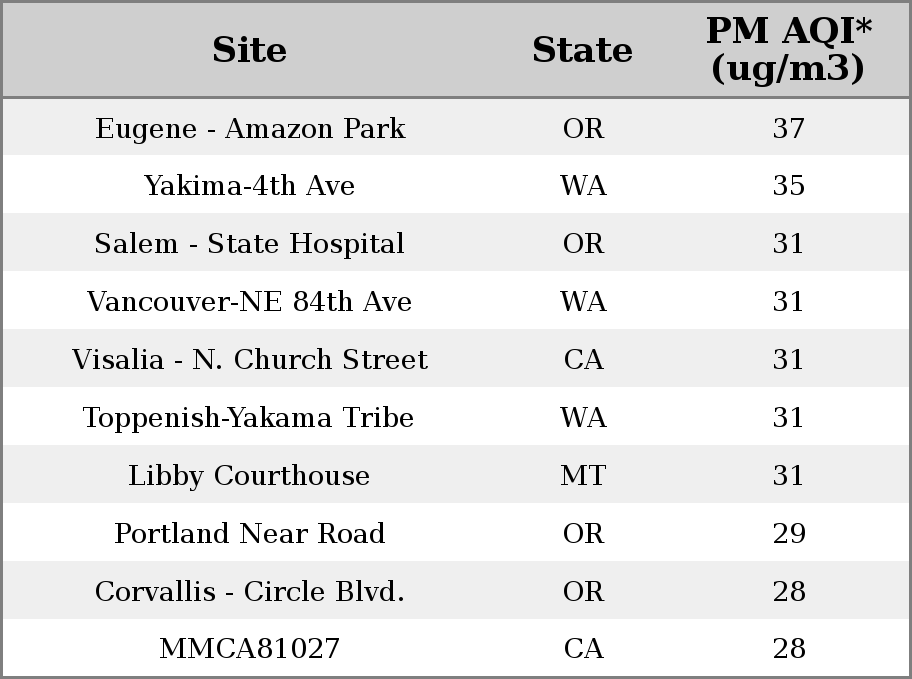Screen dimensions: 912x679
Task: Click CA state for Visalia row
Action: point(583,359)
